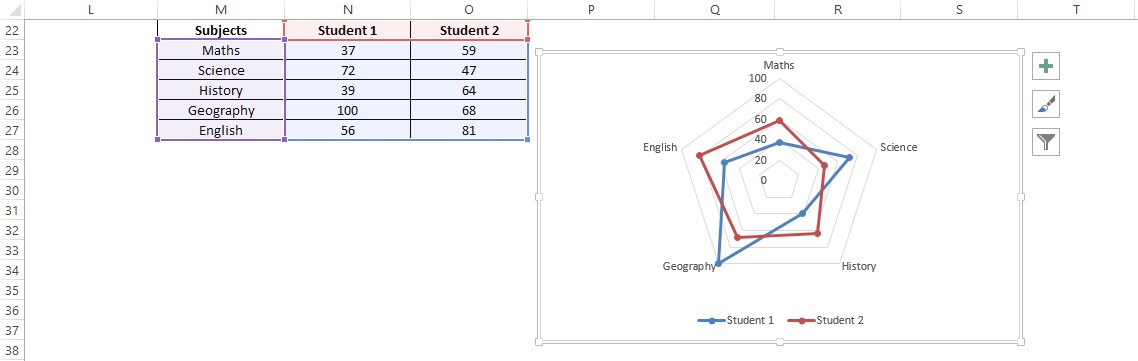This screenshot has height=361, width=1138.
Task: Click the cell containing Geography
Action: tap(221, 111)
